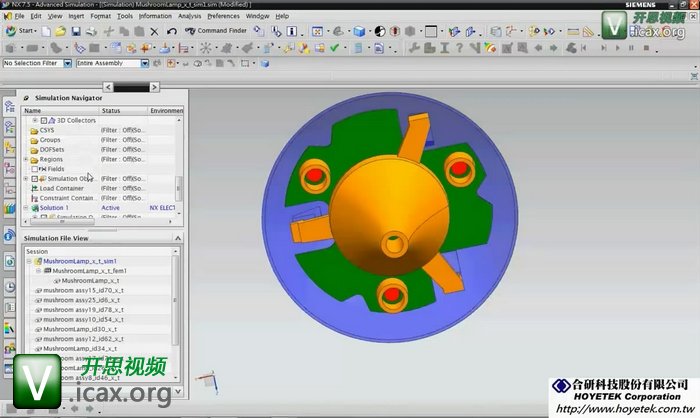Toggle the Simulation Object container checkbox
700x418 pixels.
[x=35, y=178]
